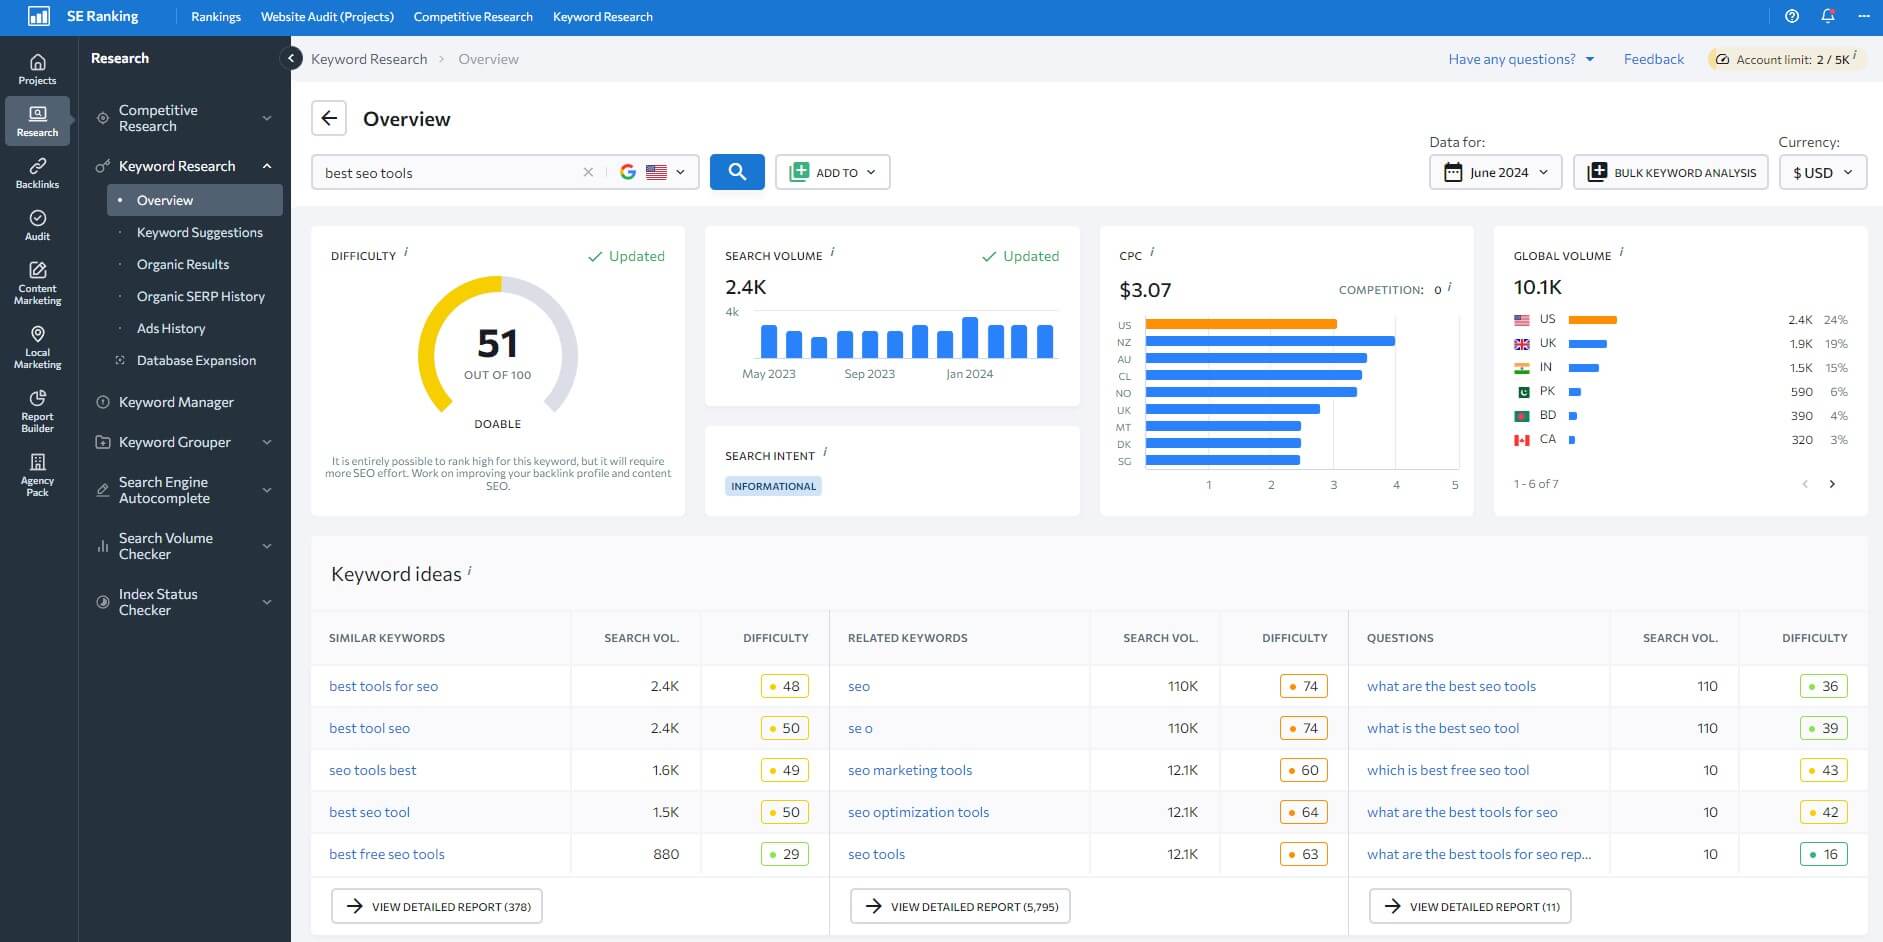Clear the keyword search field
This screenshot has width=1883, height=942.
pyautogui.click(x=588, y=172)
